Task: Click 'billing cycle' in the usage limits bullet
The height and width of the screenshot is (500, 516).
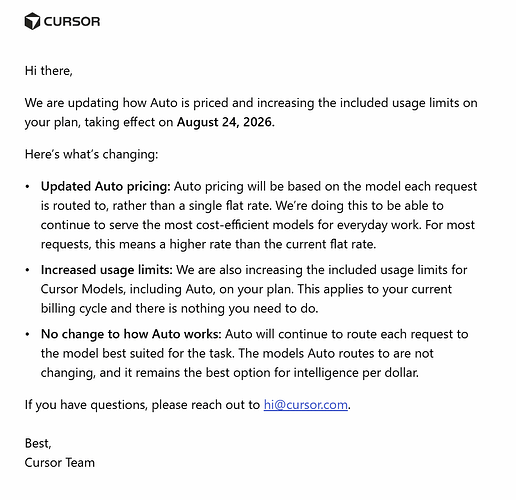Action: pos(74,308)
